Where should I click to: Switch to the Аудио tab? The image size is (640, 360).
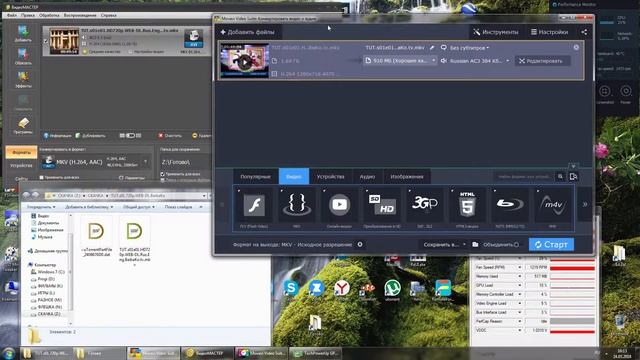pos(367,177)
